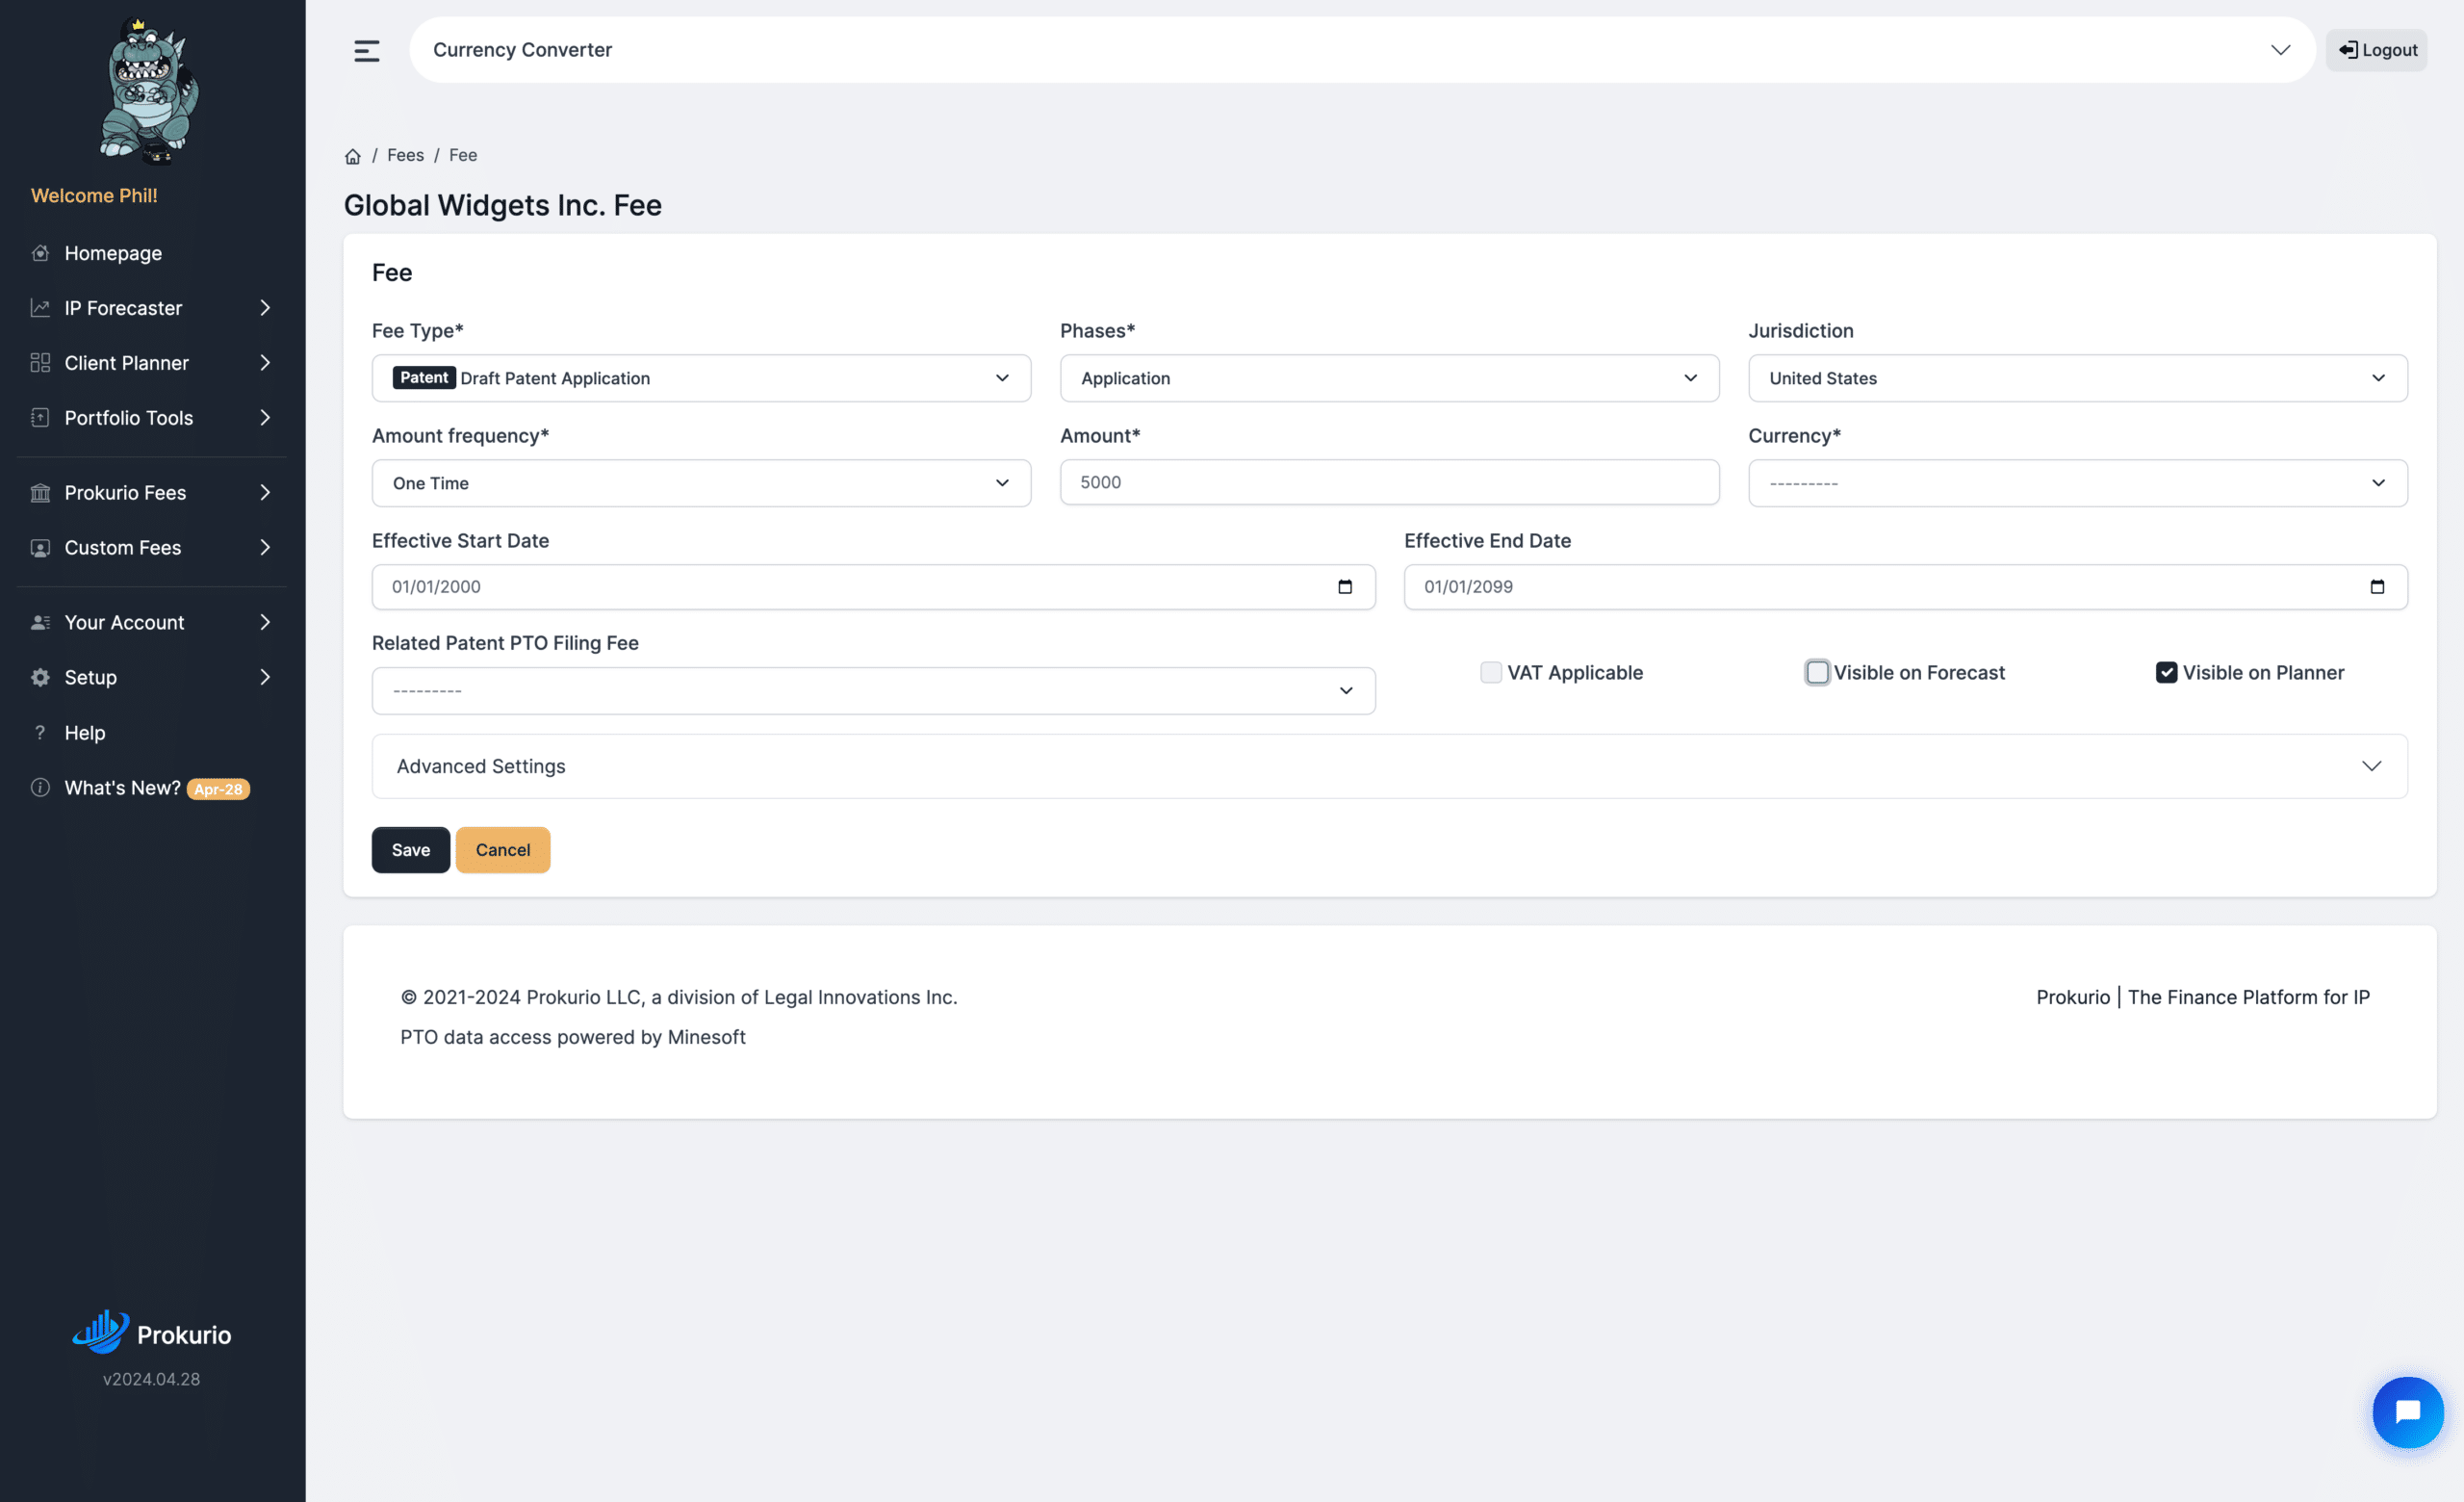Click the Custom Fees icon
2464x1502 pixels.
pos(40,548)
